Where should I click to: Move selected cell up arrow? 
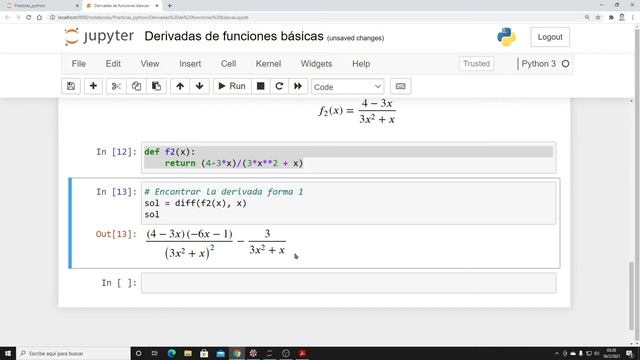[180, 86]
